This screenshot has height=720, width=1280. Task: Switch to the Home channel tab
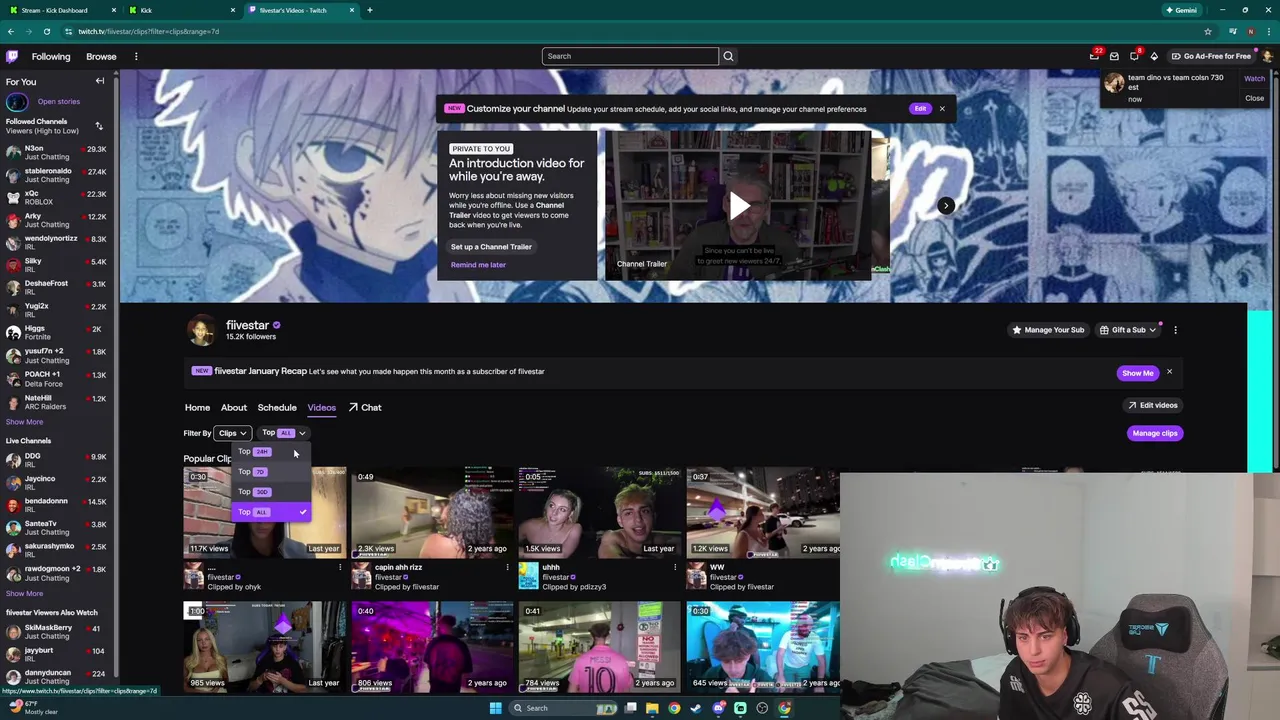(197, 408)
